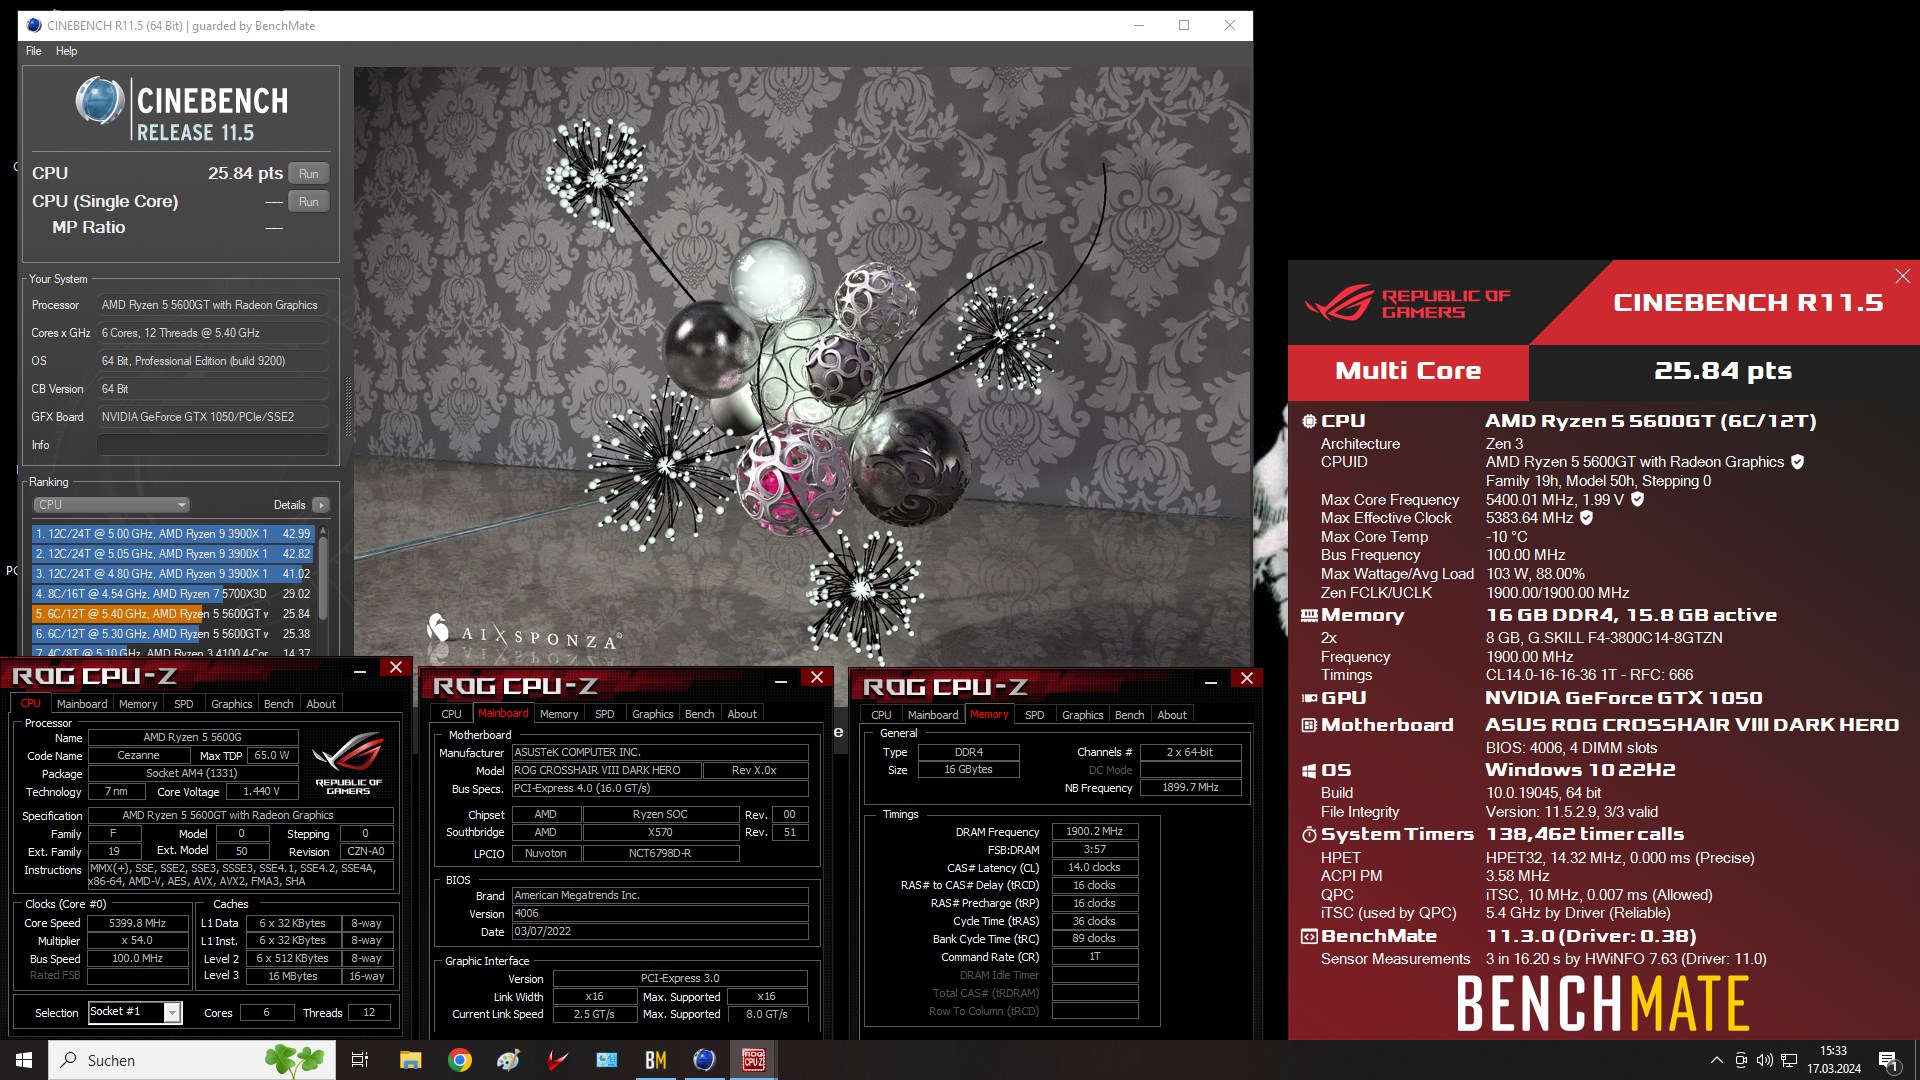Click the BenchMate BM taskbar icon
This screenshot has height=1080, width=1920.
pyautogui.click(x=656, y=1060)
